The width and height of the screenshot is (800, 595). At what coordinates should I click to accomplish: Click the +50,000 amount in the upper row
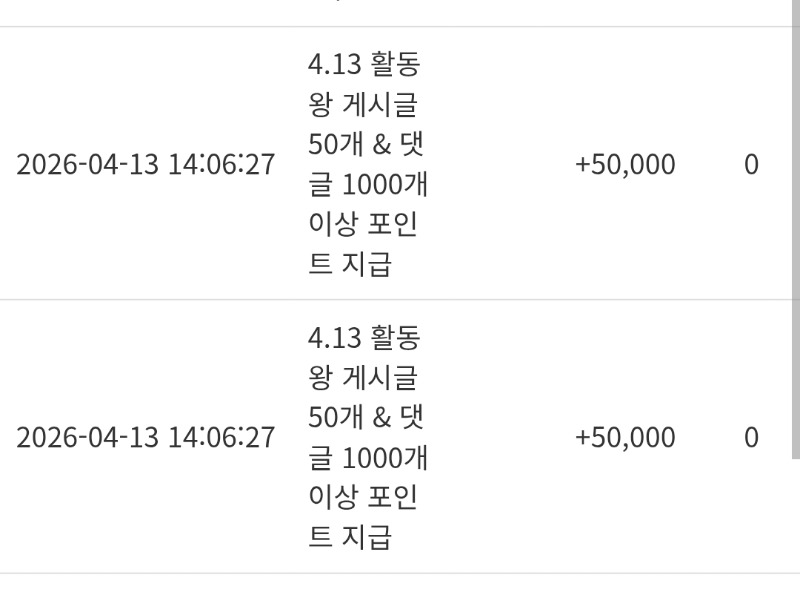coord(625,165)
